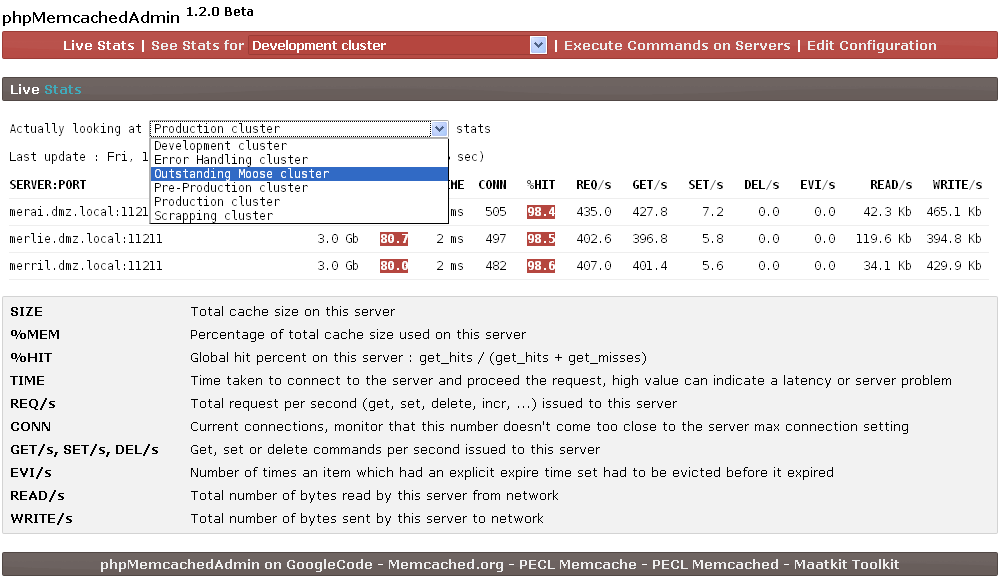Choose 'Error Handling cluster' option
The height and width of the screenshot is (577, 1000).
pyautogui.click(x=231, y=160)
